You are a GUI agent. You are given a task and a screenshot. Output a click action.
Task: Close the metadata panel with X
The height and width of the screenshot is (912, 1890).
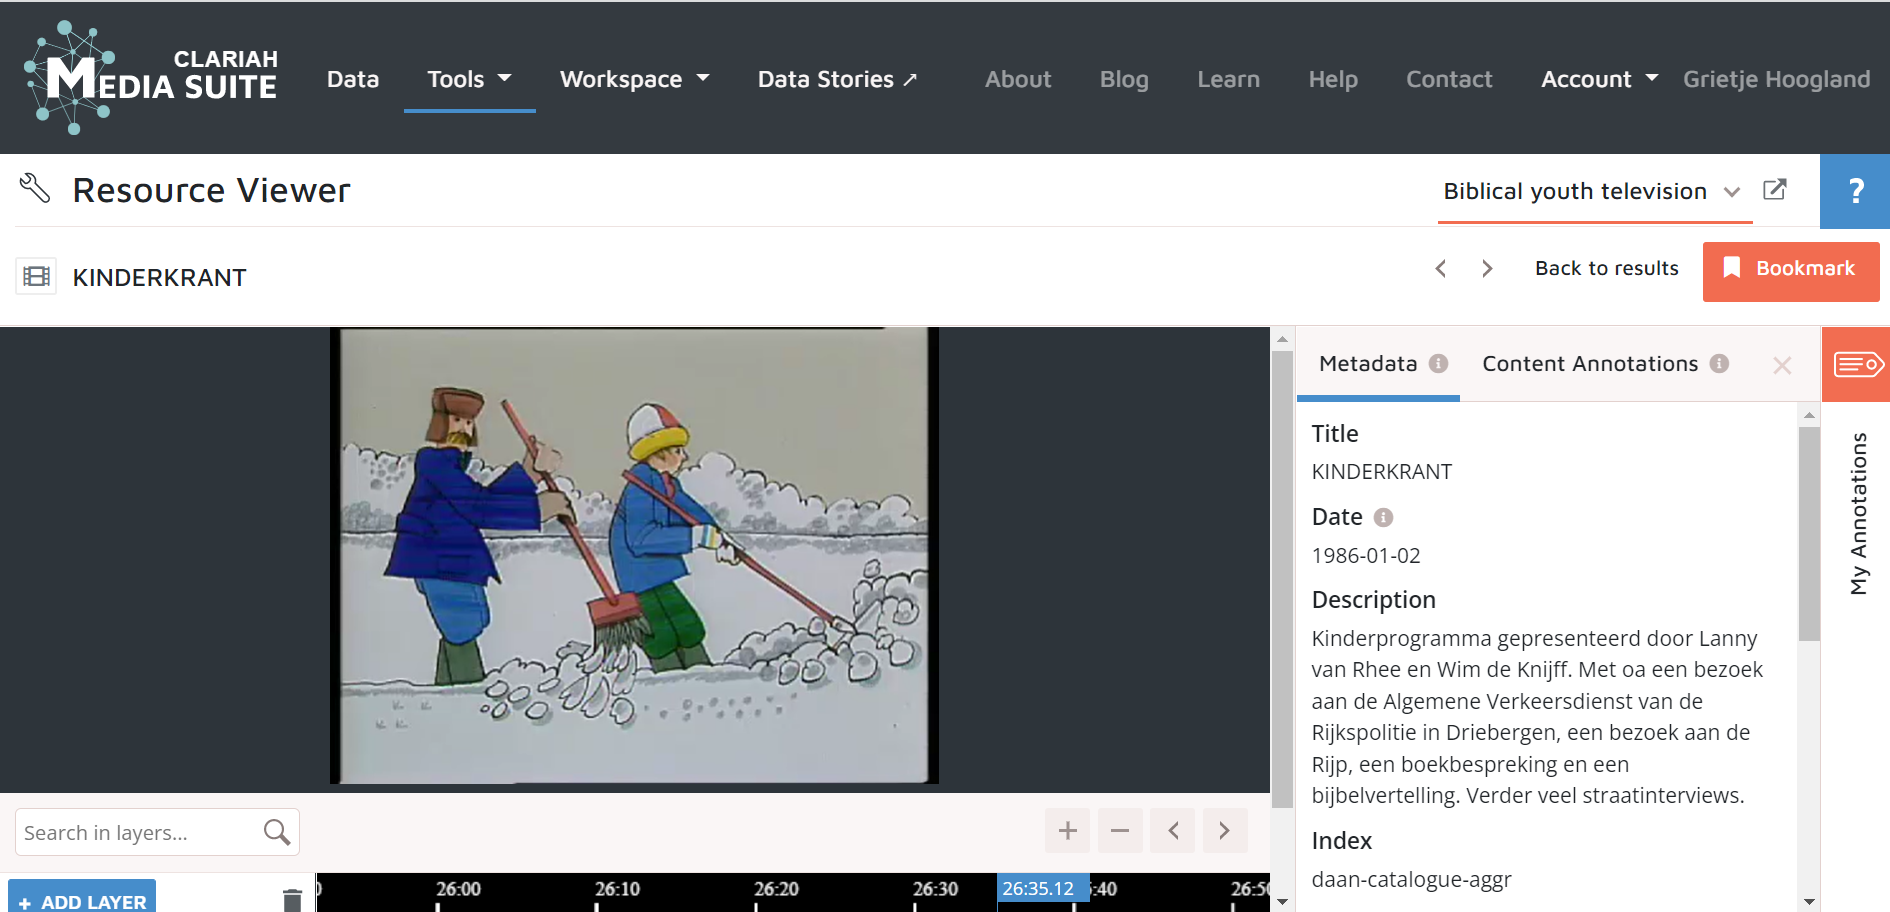pos(1782,366)
